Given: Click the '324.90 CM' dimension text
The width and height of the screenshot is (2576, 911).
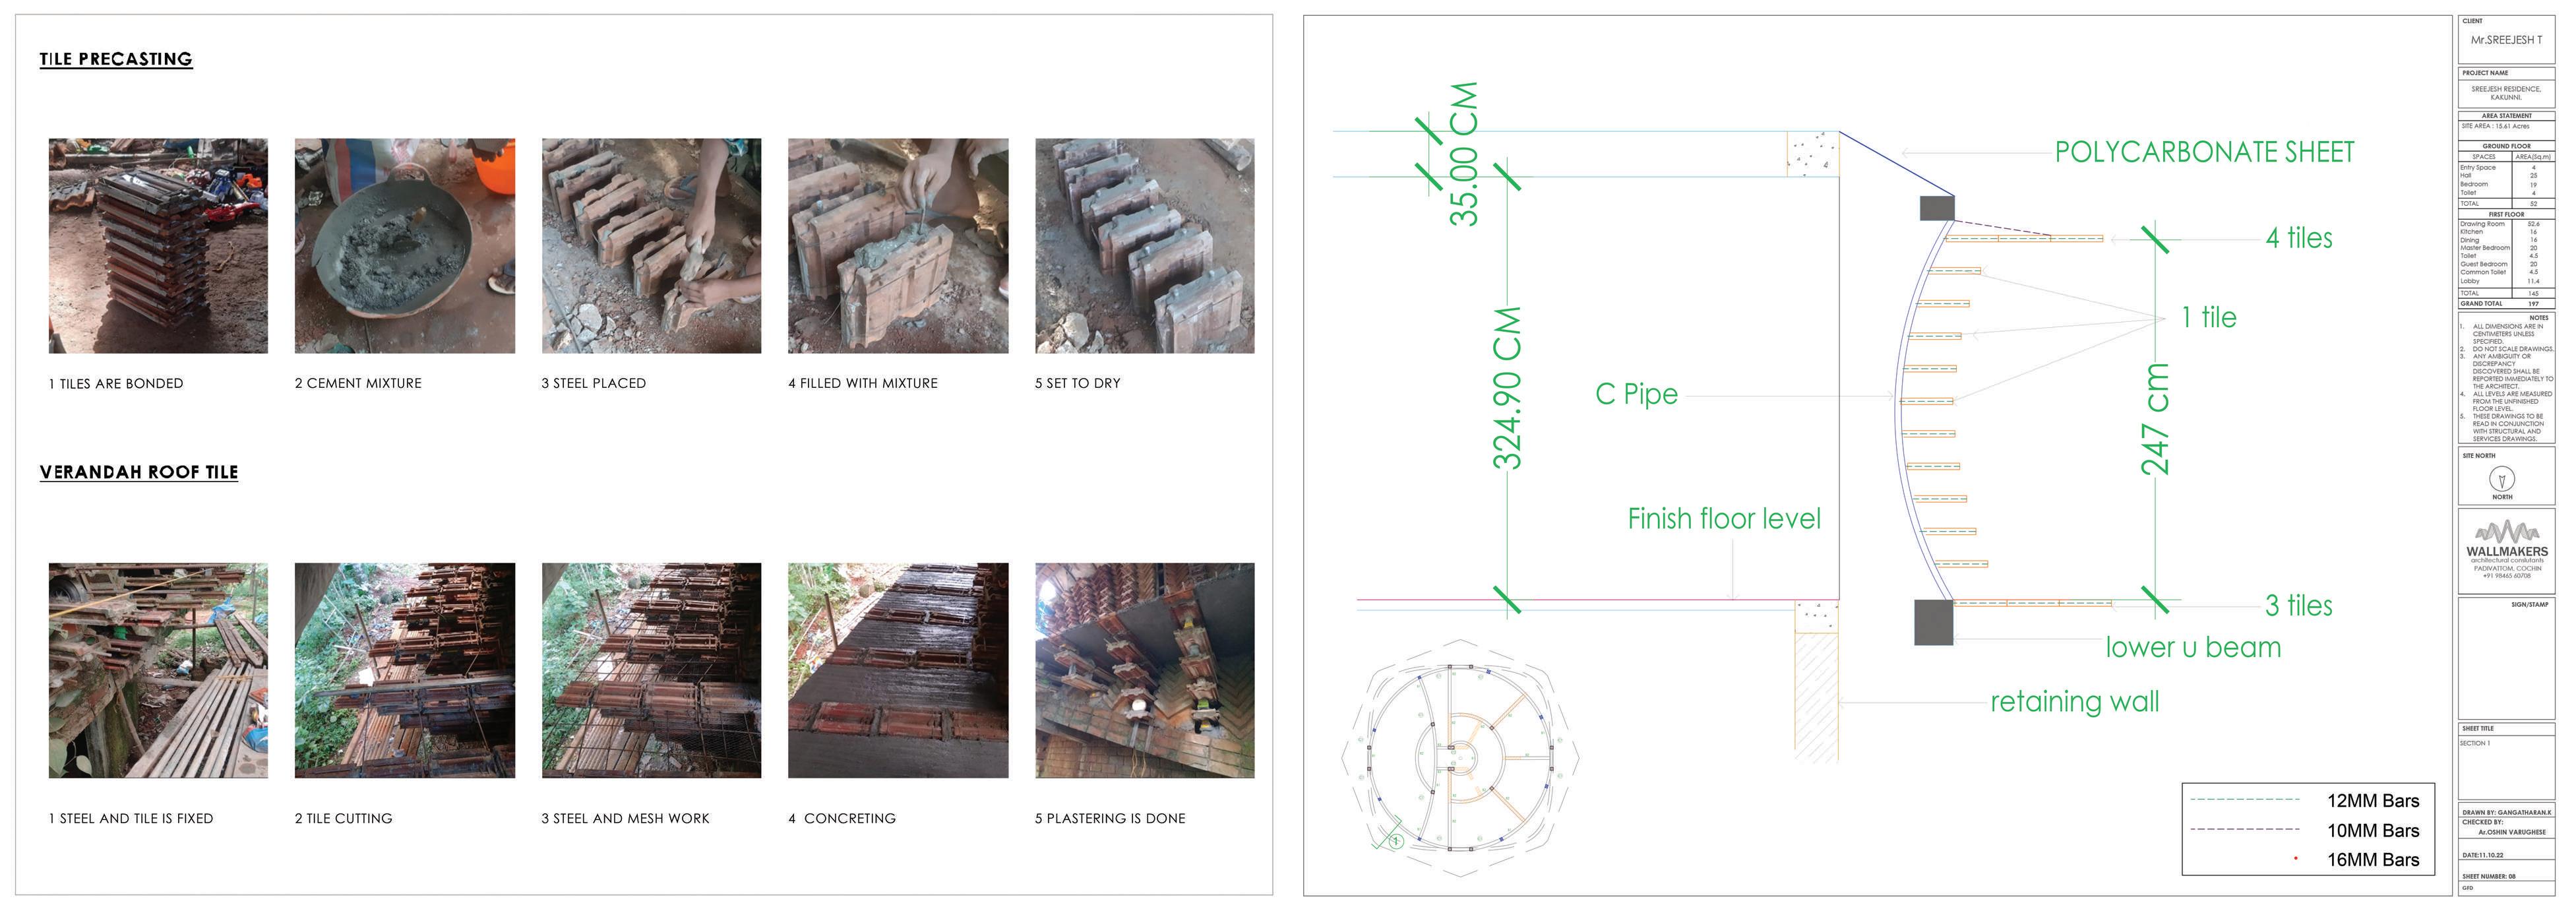Looking at the screenshot, I should pos(1507,388).
